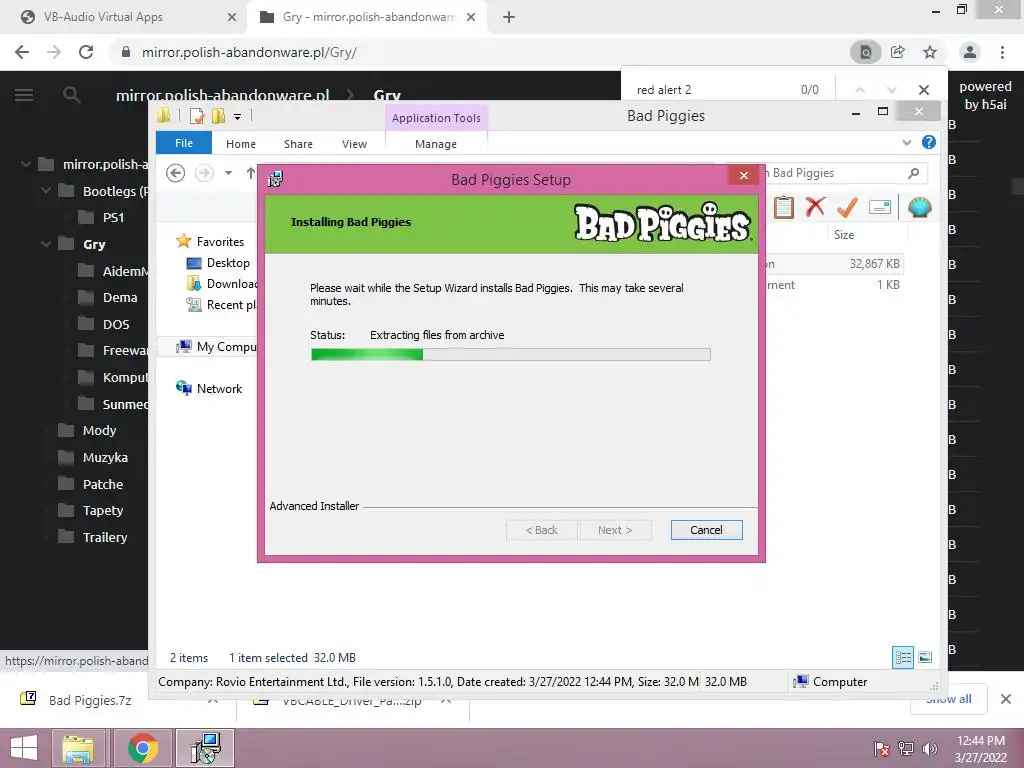Cancel the Bad Piggies installation
The height and width of the screenshot is (768, 1024).
706,530
